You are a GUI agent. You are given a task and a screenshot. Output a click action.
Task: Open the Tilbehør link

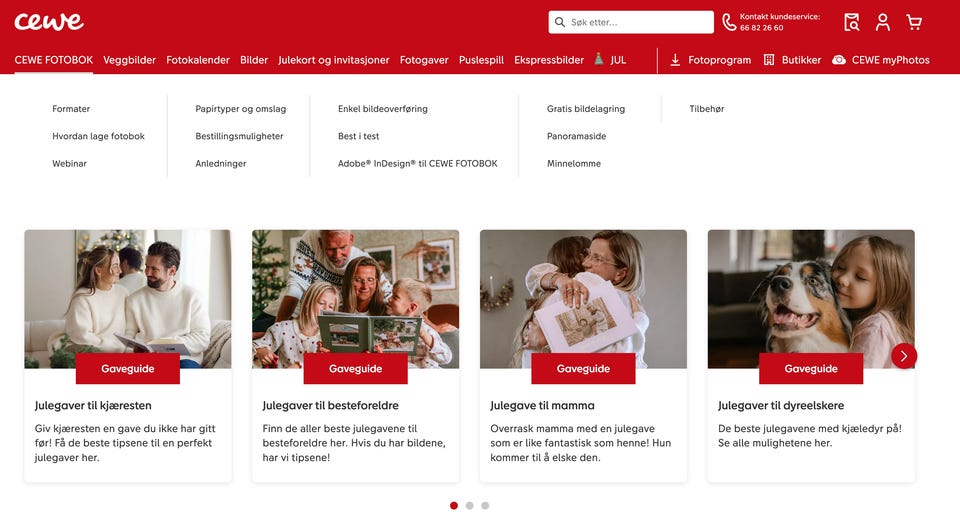click(707, 109)
